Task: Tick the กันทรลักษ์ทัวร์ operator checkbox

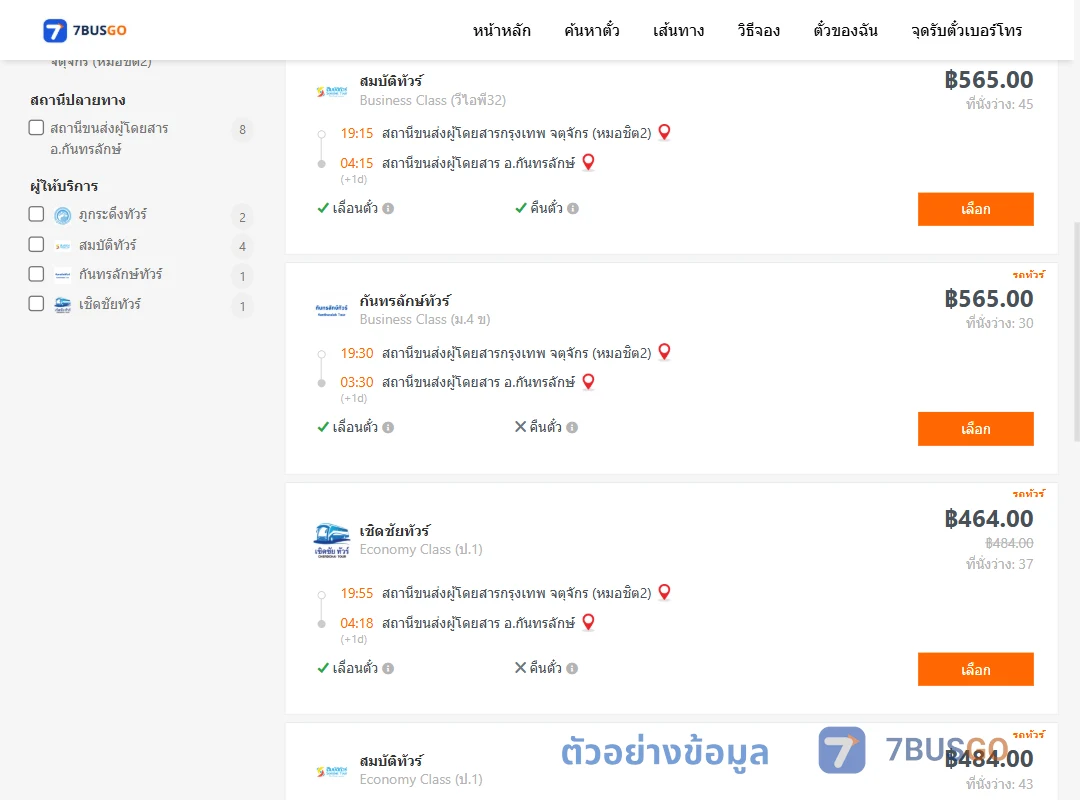Action: coord(37,274)
